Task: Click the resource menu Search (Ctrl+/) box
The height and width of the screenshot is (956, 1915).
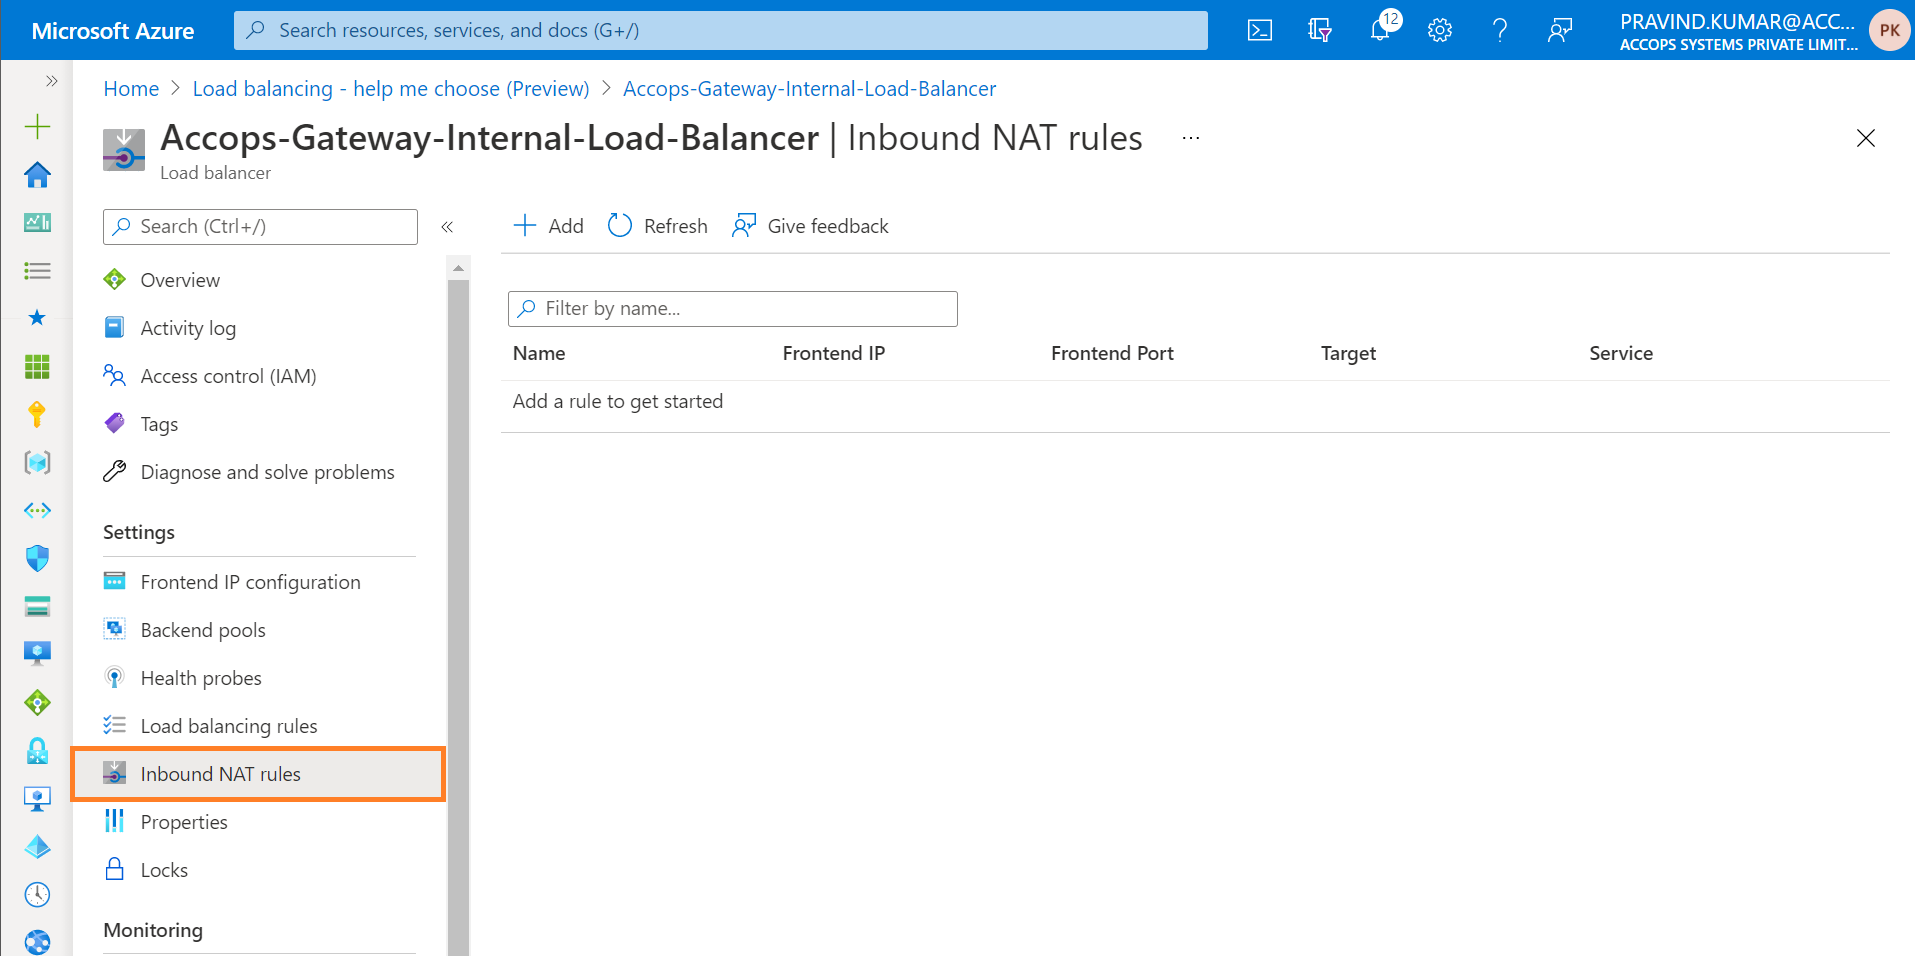Action: 260,227
